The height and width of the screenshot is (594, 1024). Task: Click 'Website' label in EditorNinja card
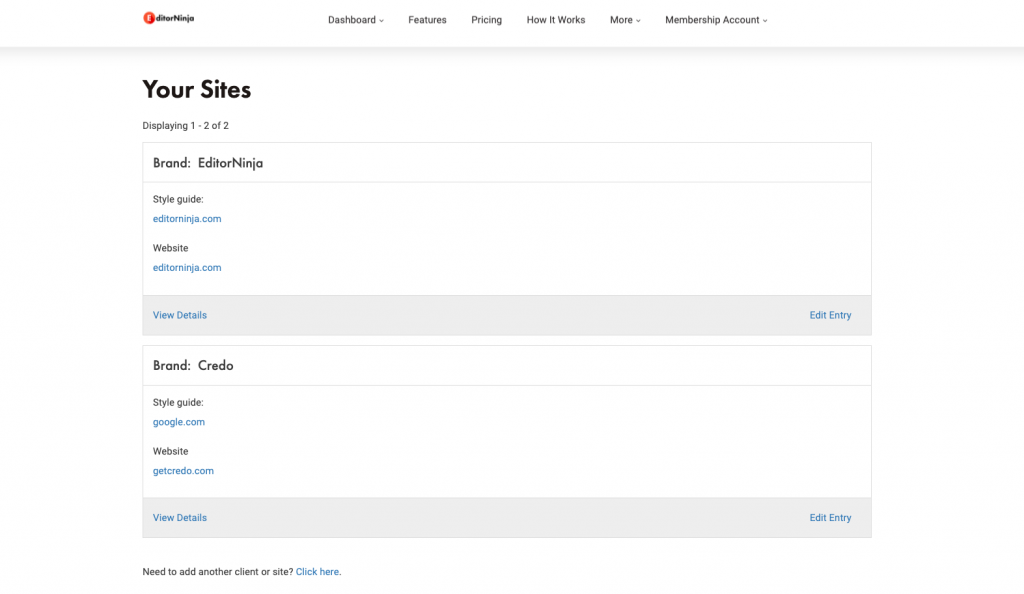[170, 248]
